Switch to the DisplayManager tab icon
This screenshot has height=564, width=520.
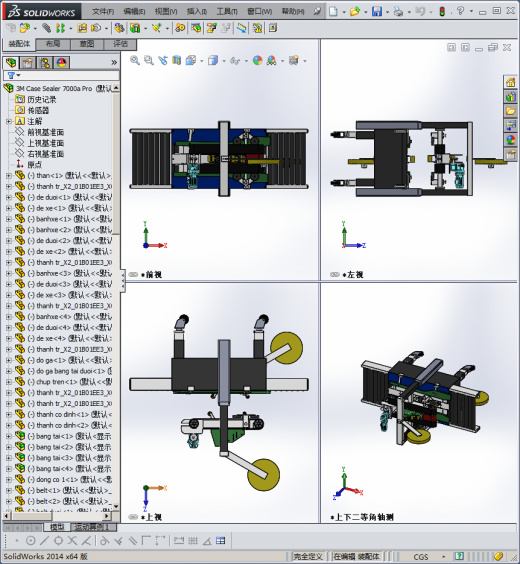click(61, 63)
